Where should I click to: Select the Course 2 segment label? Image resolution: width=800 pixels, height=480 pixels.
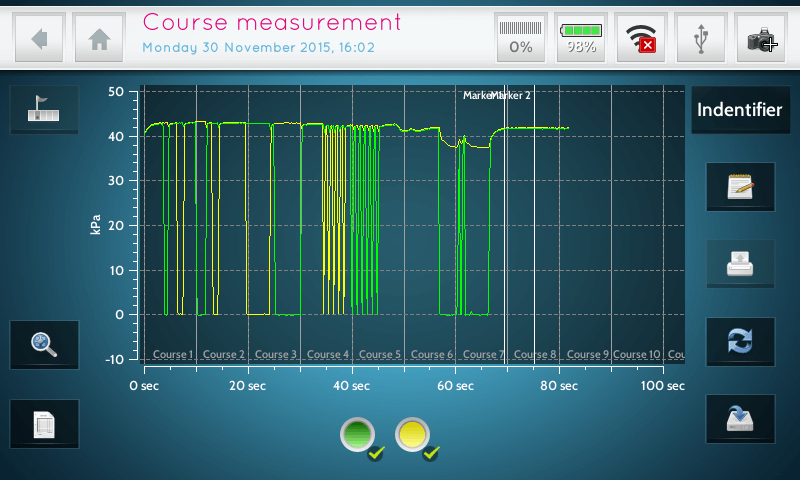[223, 354]
